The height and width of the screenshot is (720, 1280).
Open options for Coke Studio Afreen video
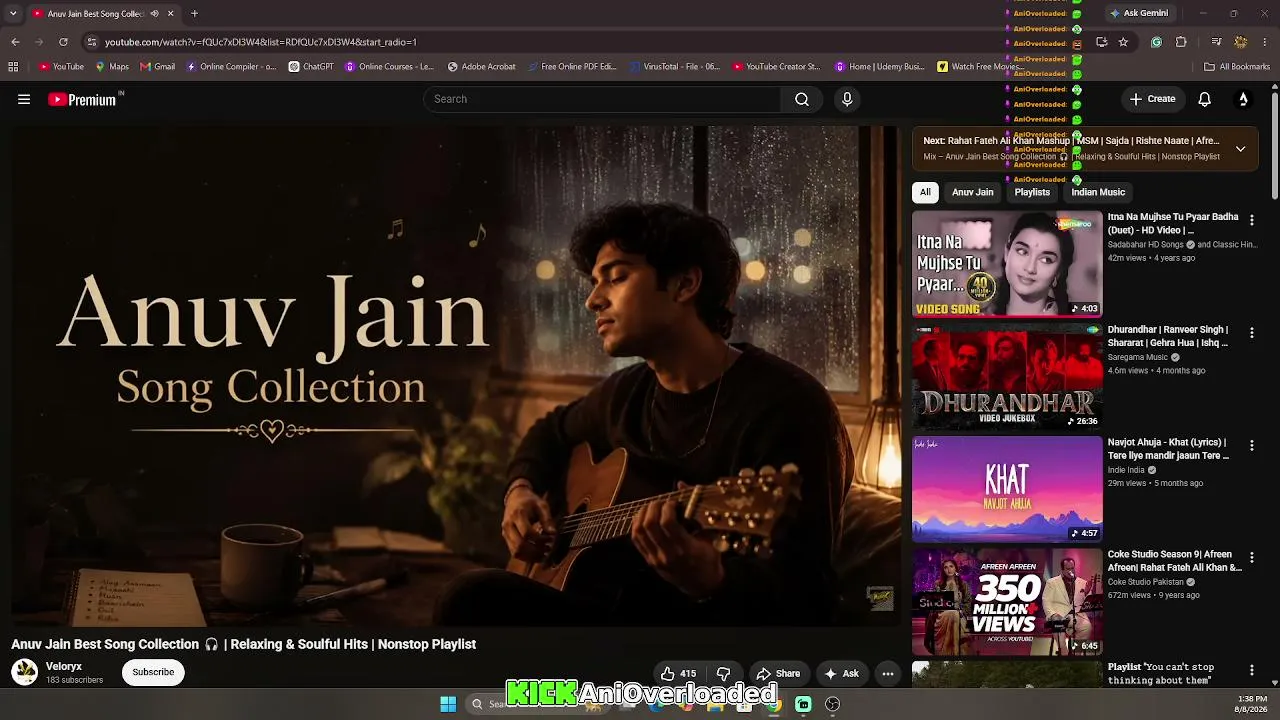coord(1251,558)
